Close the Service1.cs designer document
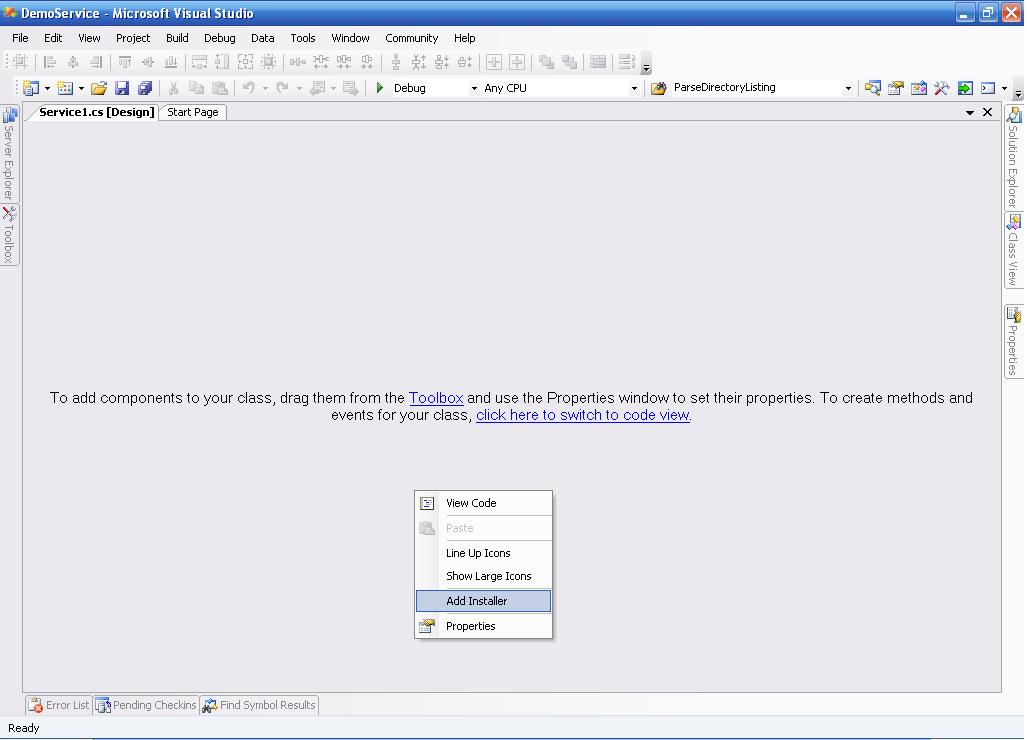This screenshot has width=1027, height=740. [x=988, y=113]
